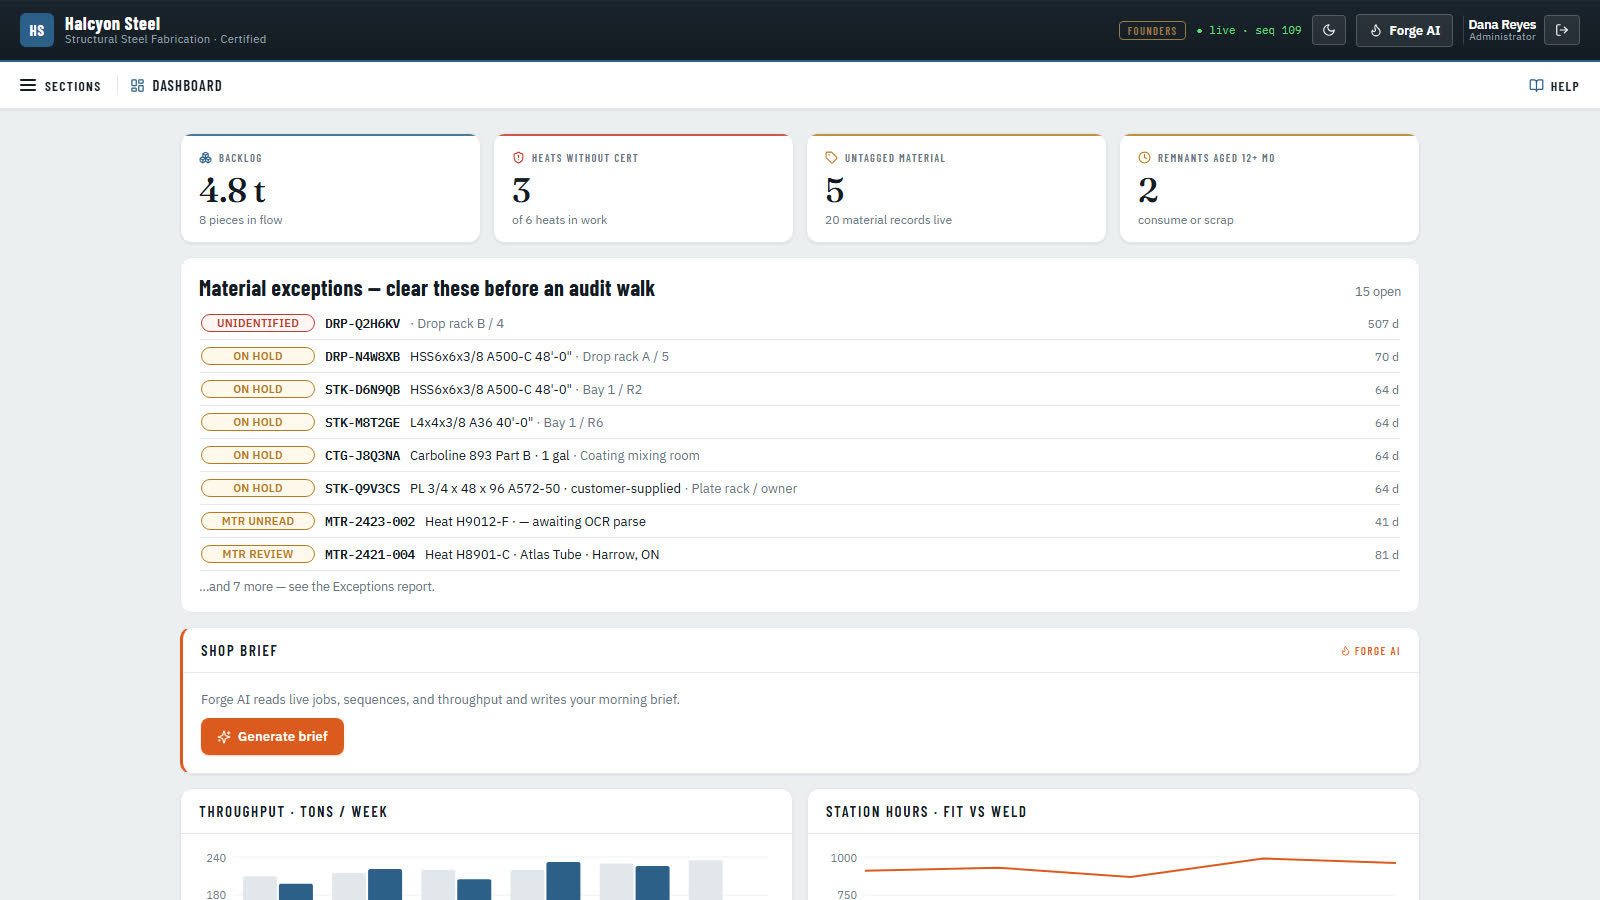Click the live seq 109 status indicator
Viewport: 1600px width, 900px height.
[x=1249, y=31]
